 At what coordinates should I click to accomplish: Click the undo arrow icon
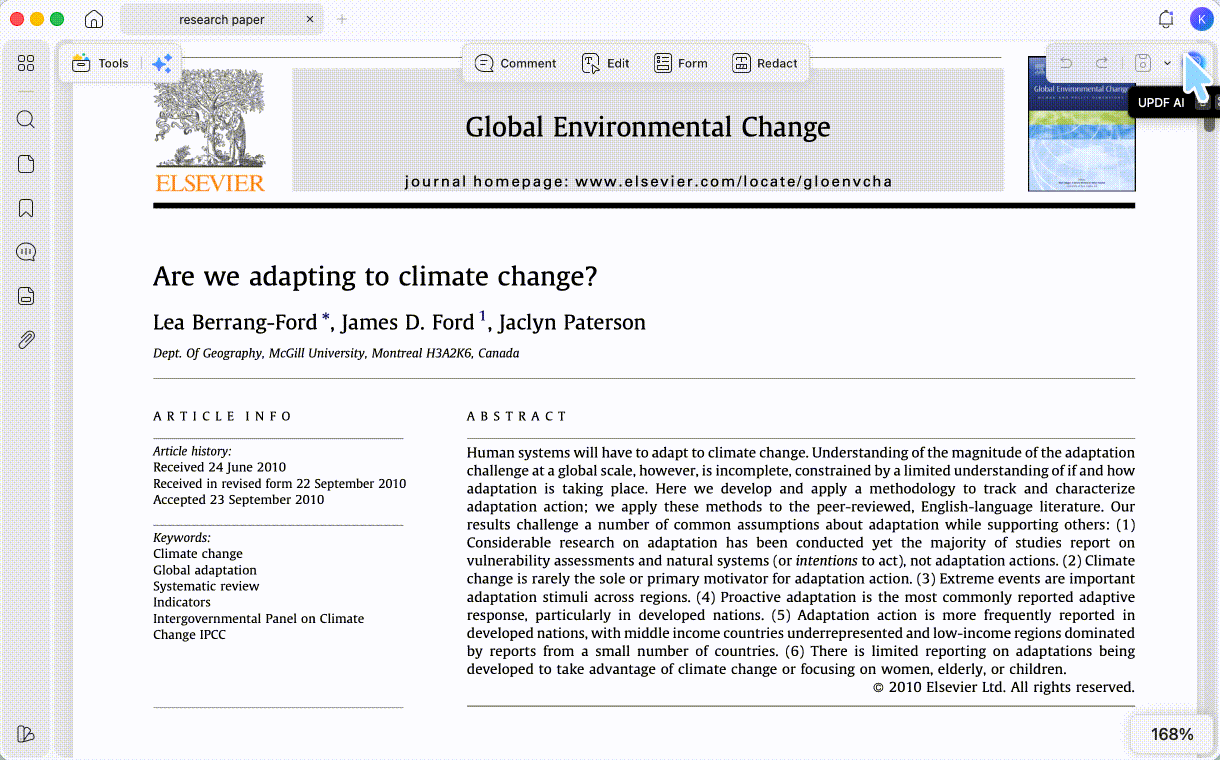[x=1066, y=63]
